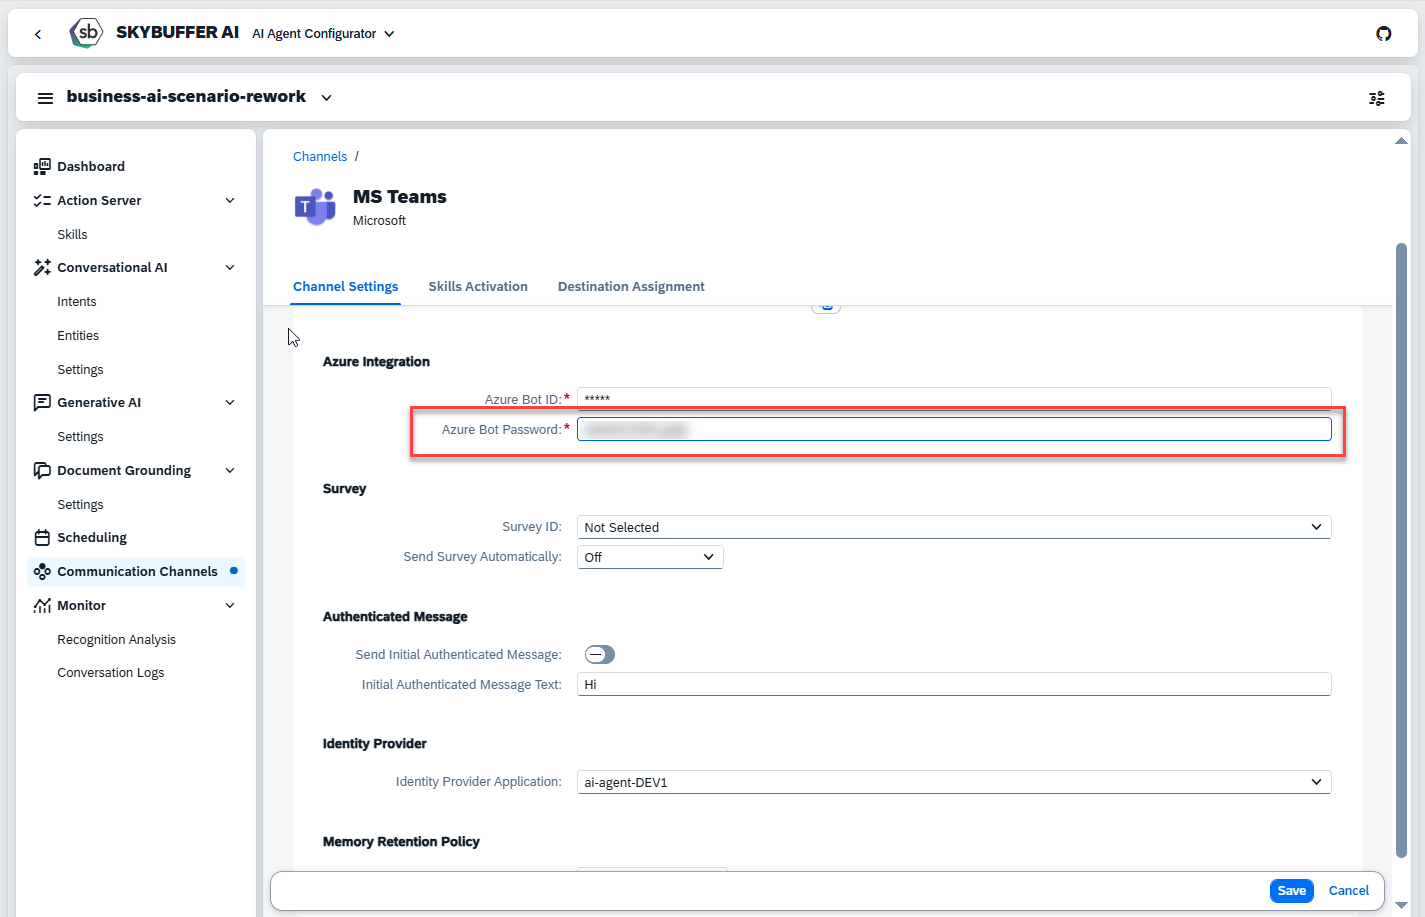Click the Skybuffer sb logo

click(86, 33)
